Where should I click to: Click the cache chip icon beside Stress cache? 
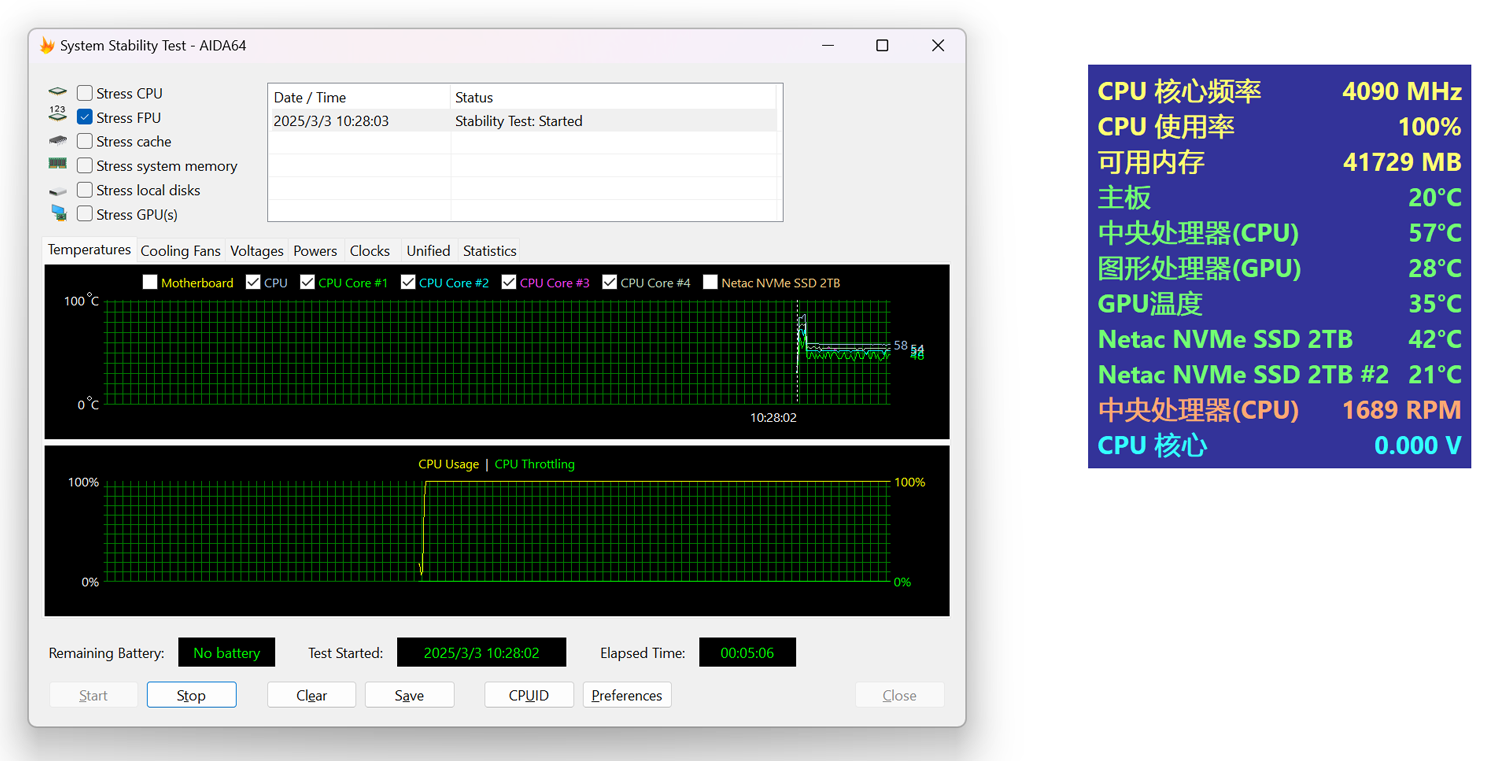[x=58, y=141]
